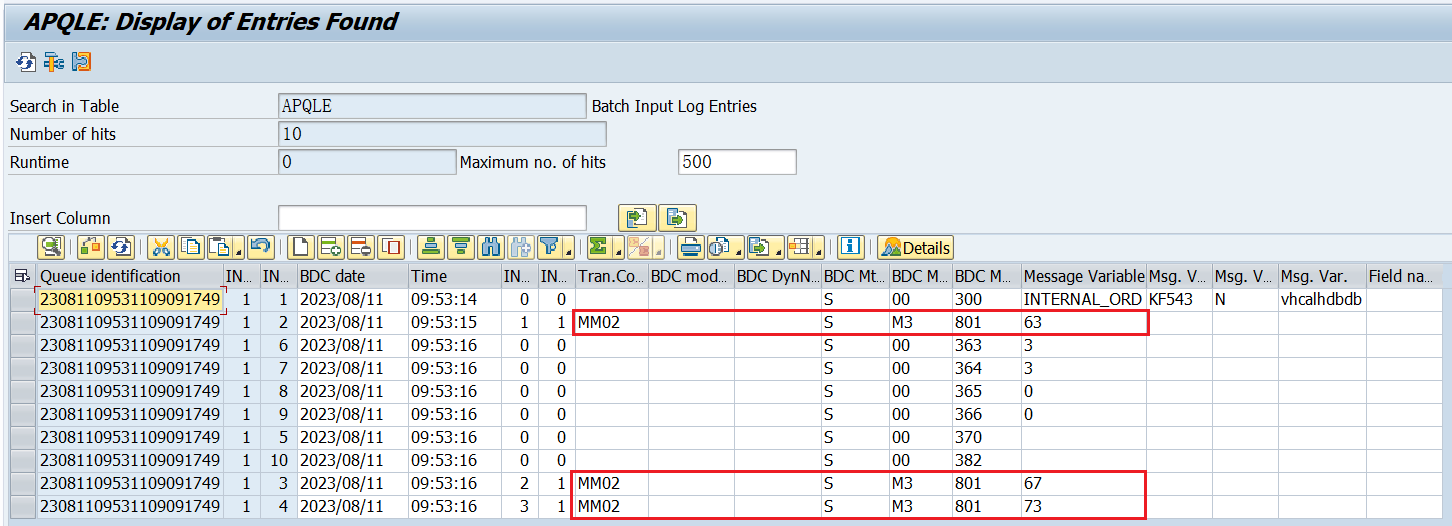Screen dimensions: 1452x526
Task: Click the highlighted first Queue identification cell
Action: [129, 299]
